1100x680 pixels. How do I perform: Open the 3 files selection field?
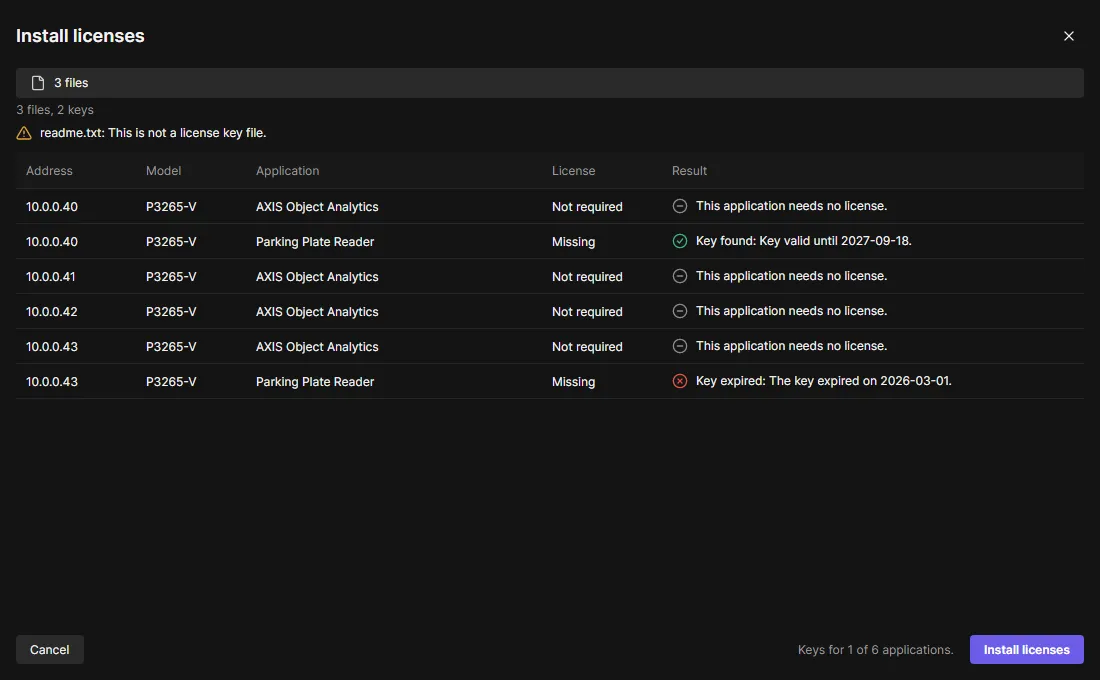550,83
